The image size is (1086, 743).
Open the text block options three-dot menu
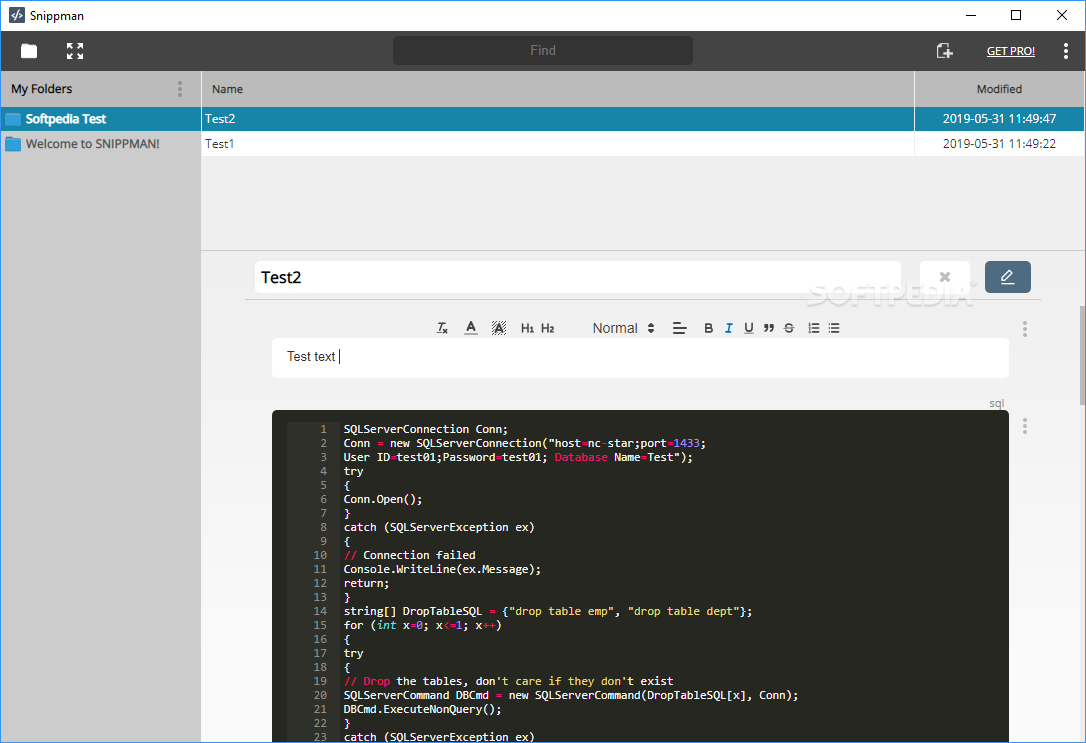point(1025,329)
